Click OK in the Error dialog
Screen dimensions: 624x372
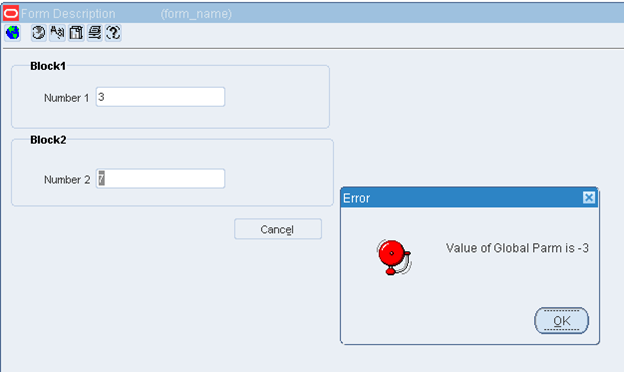pos(562,321)
